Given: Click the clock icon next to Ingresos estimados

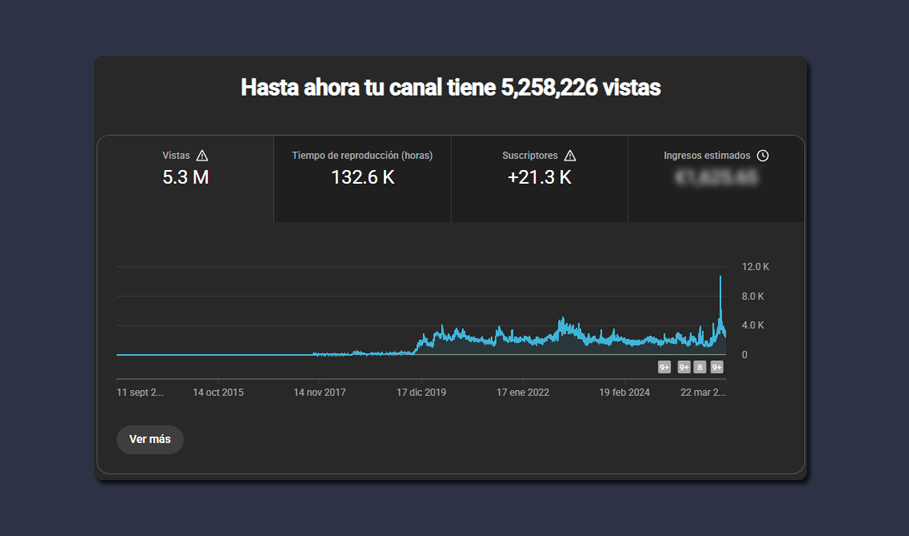Looking at the screenshot, I should click(763, 156).
